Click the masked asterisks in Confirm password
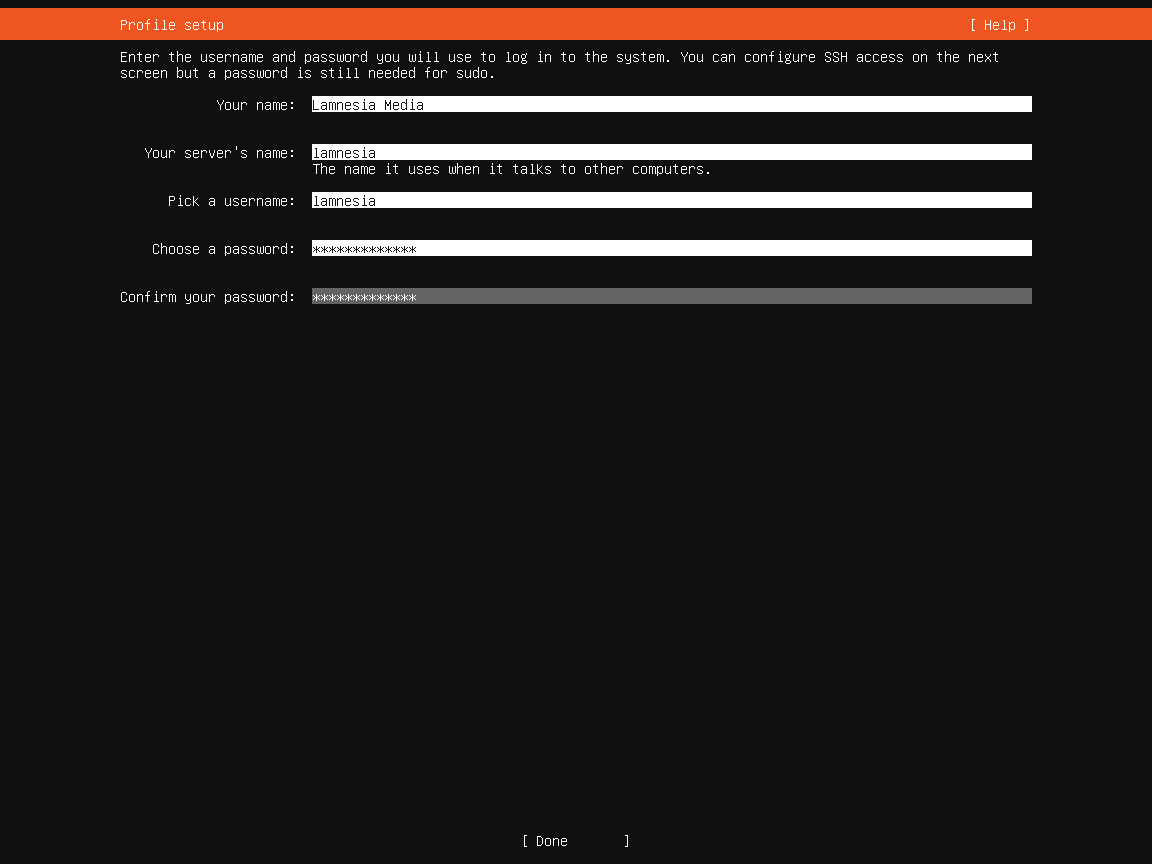Viewport: 1152px width, 864px height. [x=364, y=297]
